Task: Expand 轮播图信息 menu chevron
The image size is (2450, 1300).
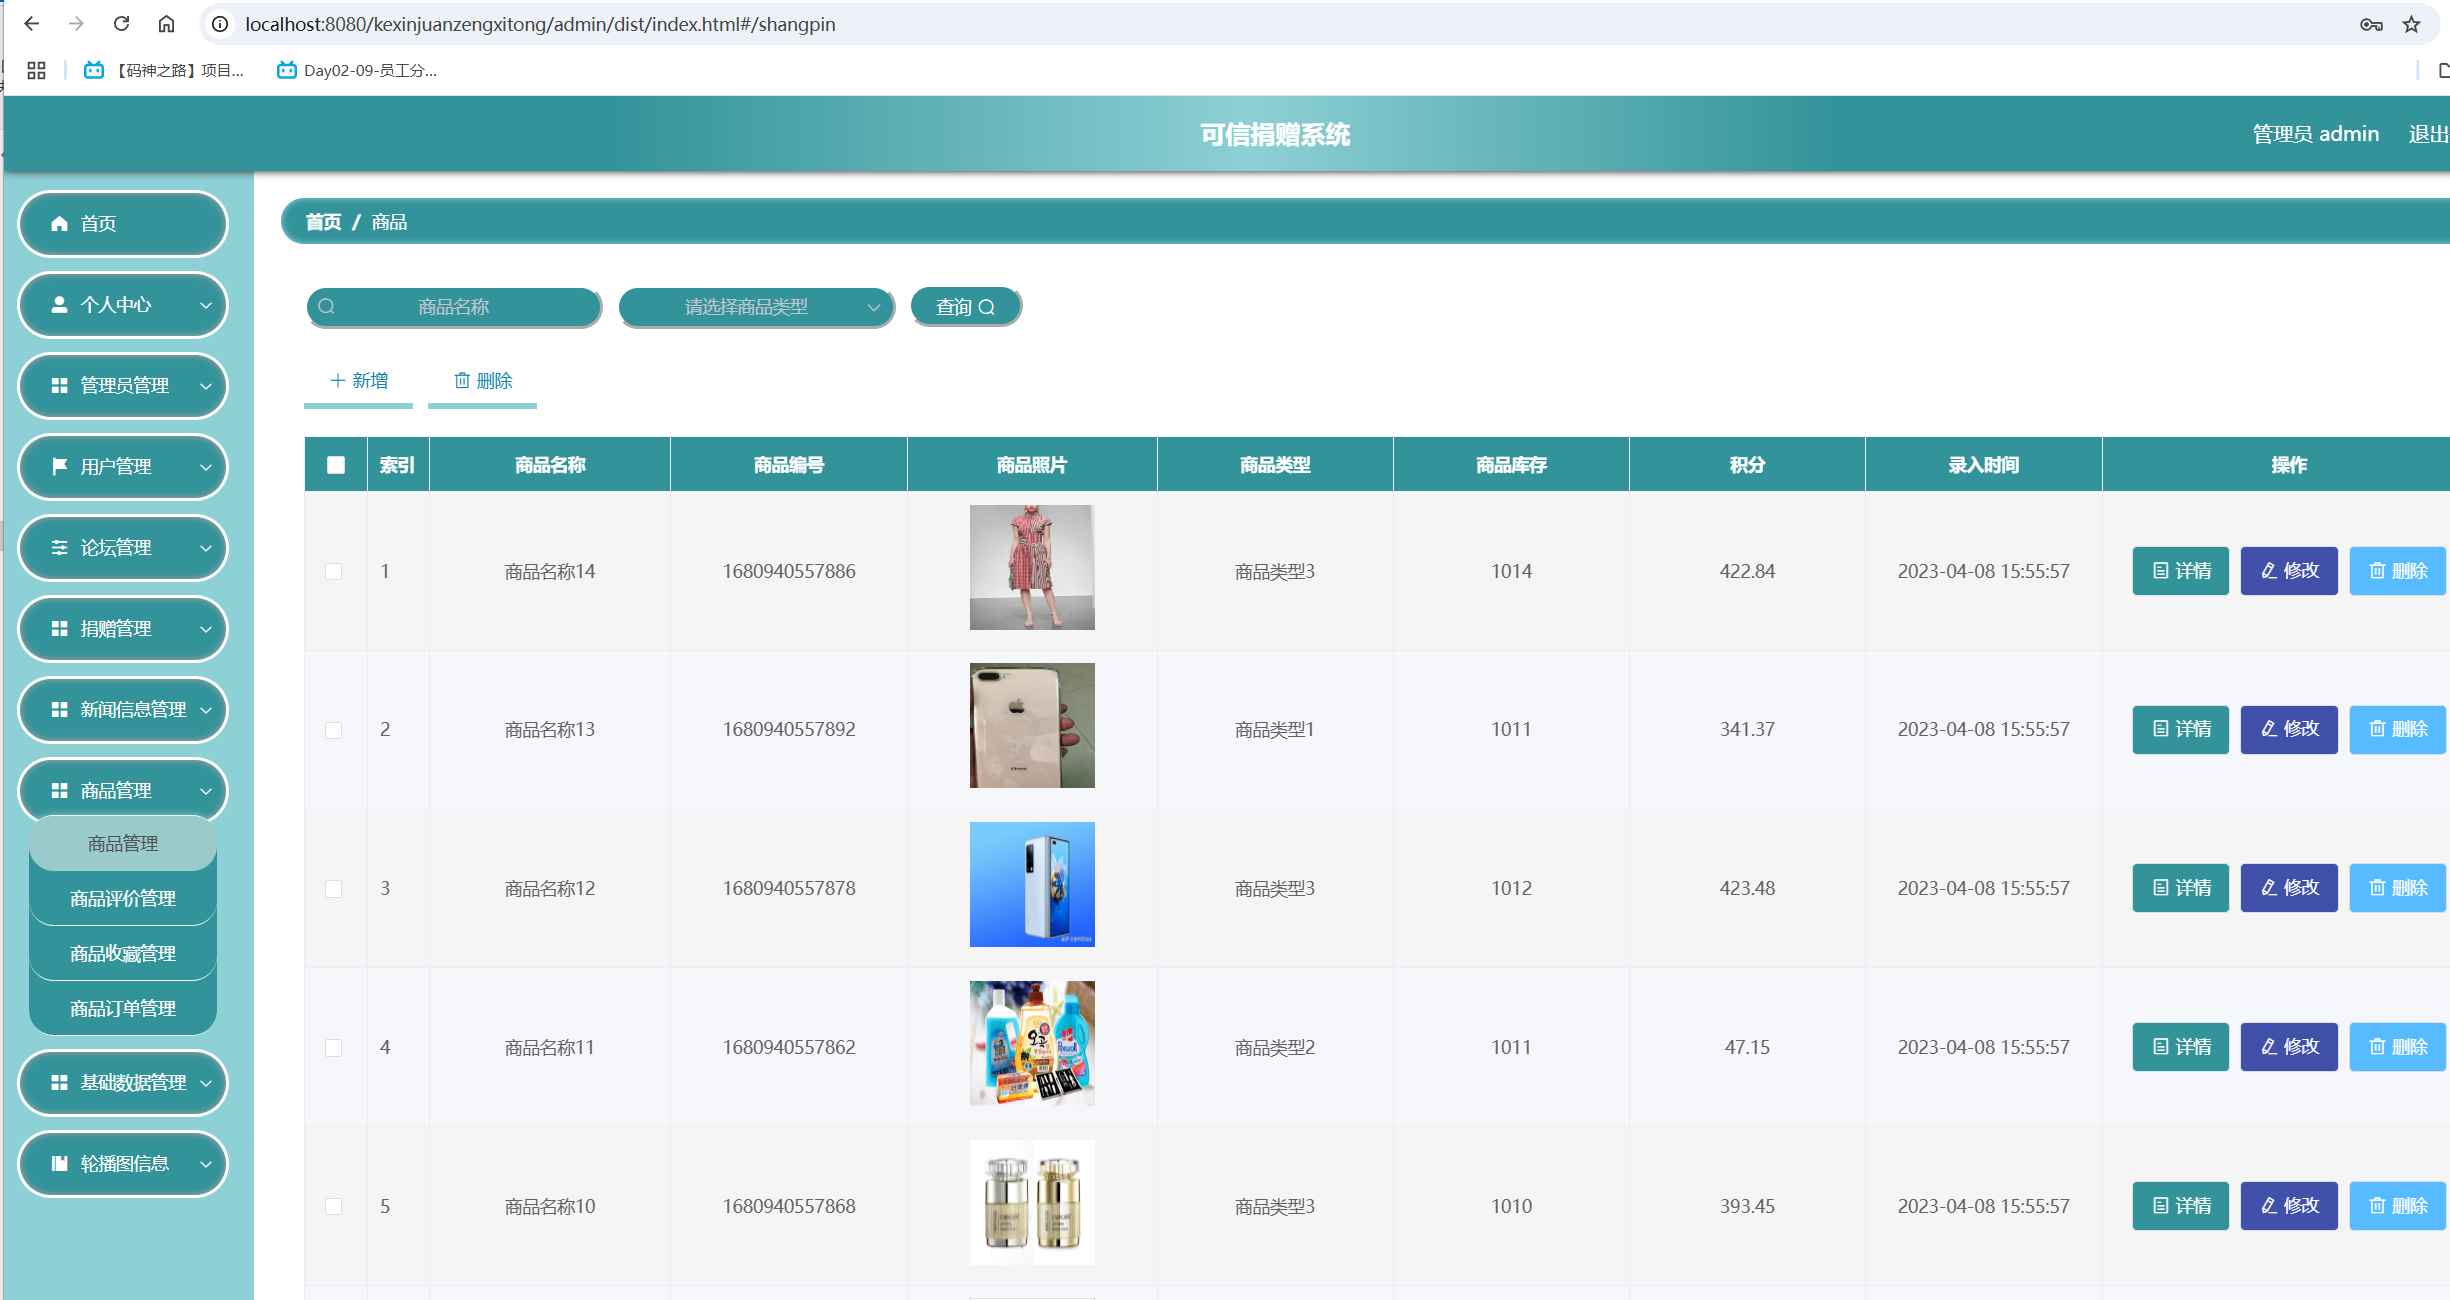Action: 206,1164
